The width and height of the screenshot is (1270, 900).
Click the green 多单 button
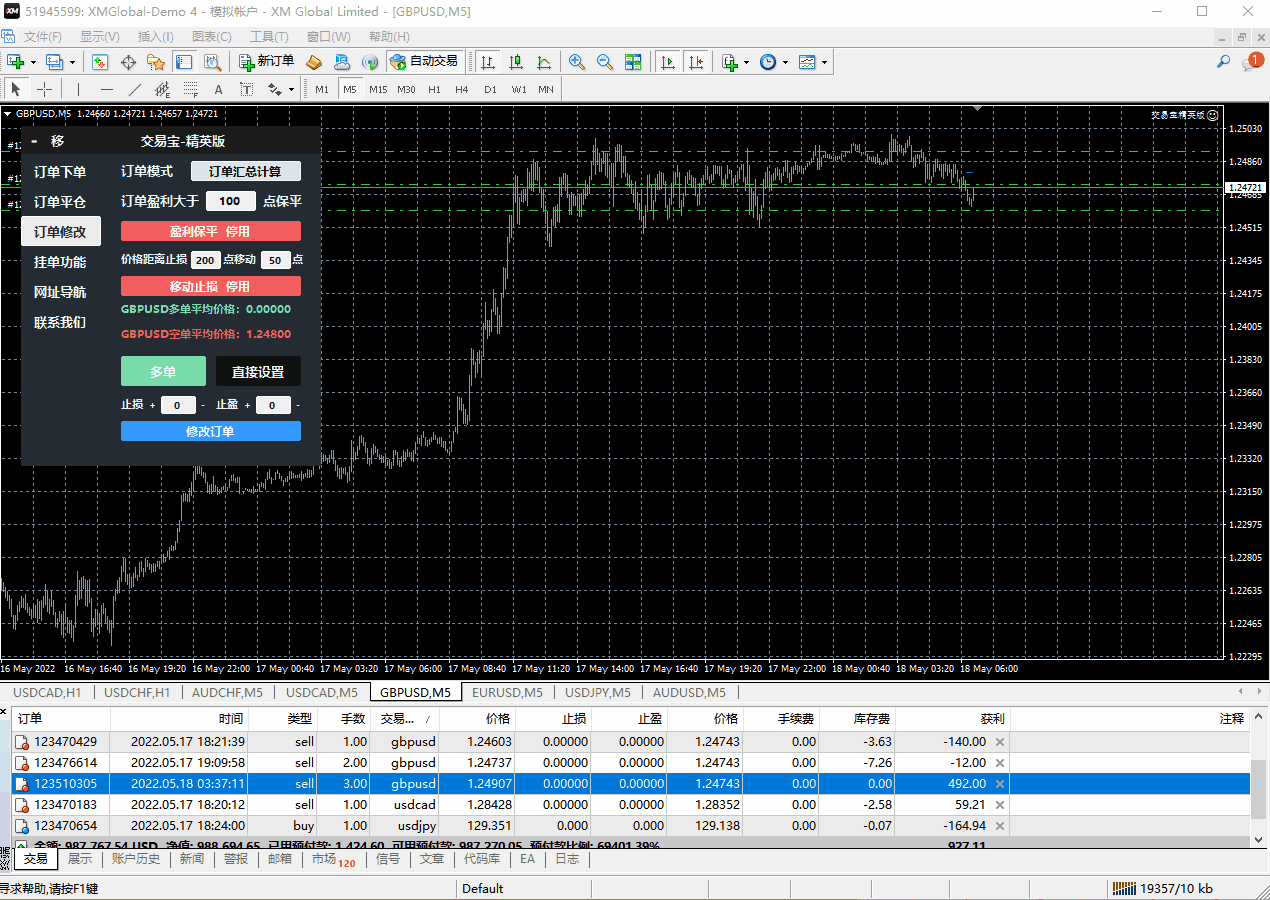[x=163, y=372]
